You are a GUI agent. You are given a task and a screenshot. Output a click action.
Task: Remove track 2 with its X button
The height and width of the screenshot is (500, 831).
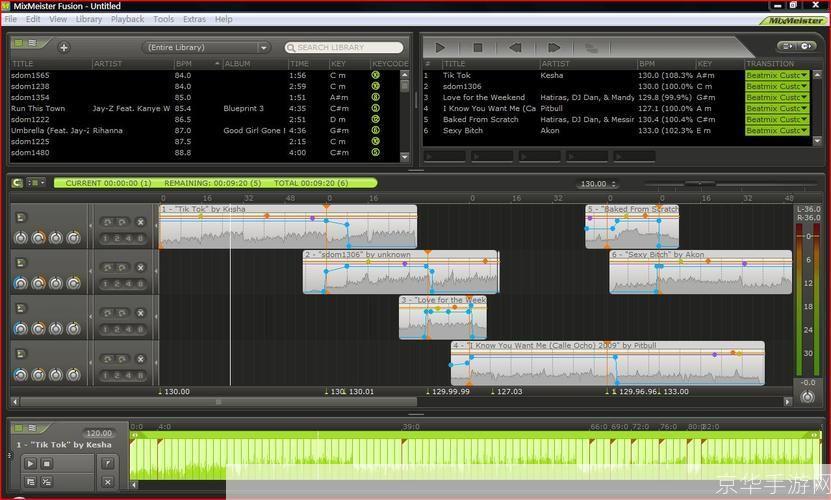(140, 268)
